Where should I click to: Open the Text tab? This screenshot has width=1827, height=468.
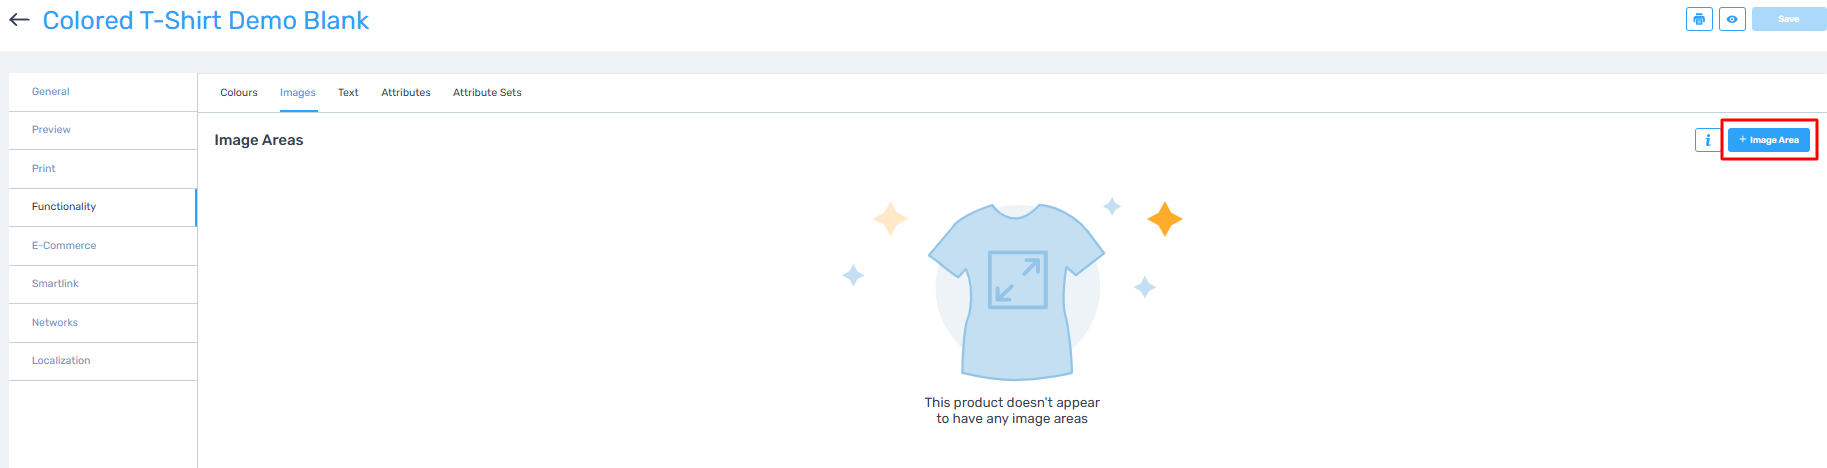click(x=348, y=92)
